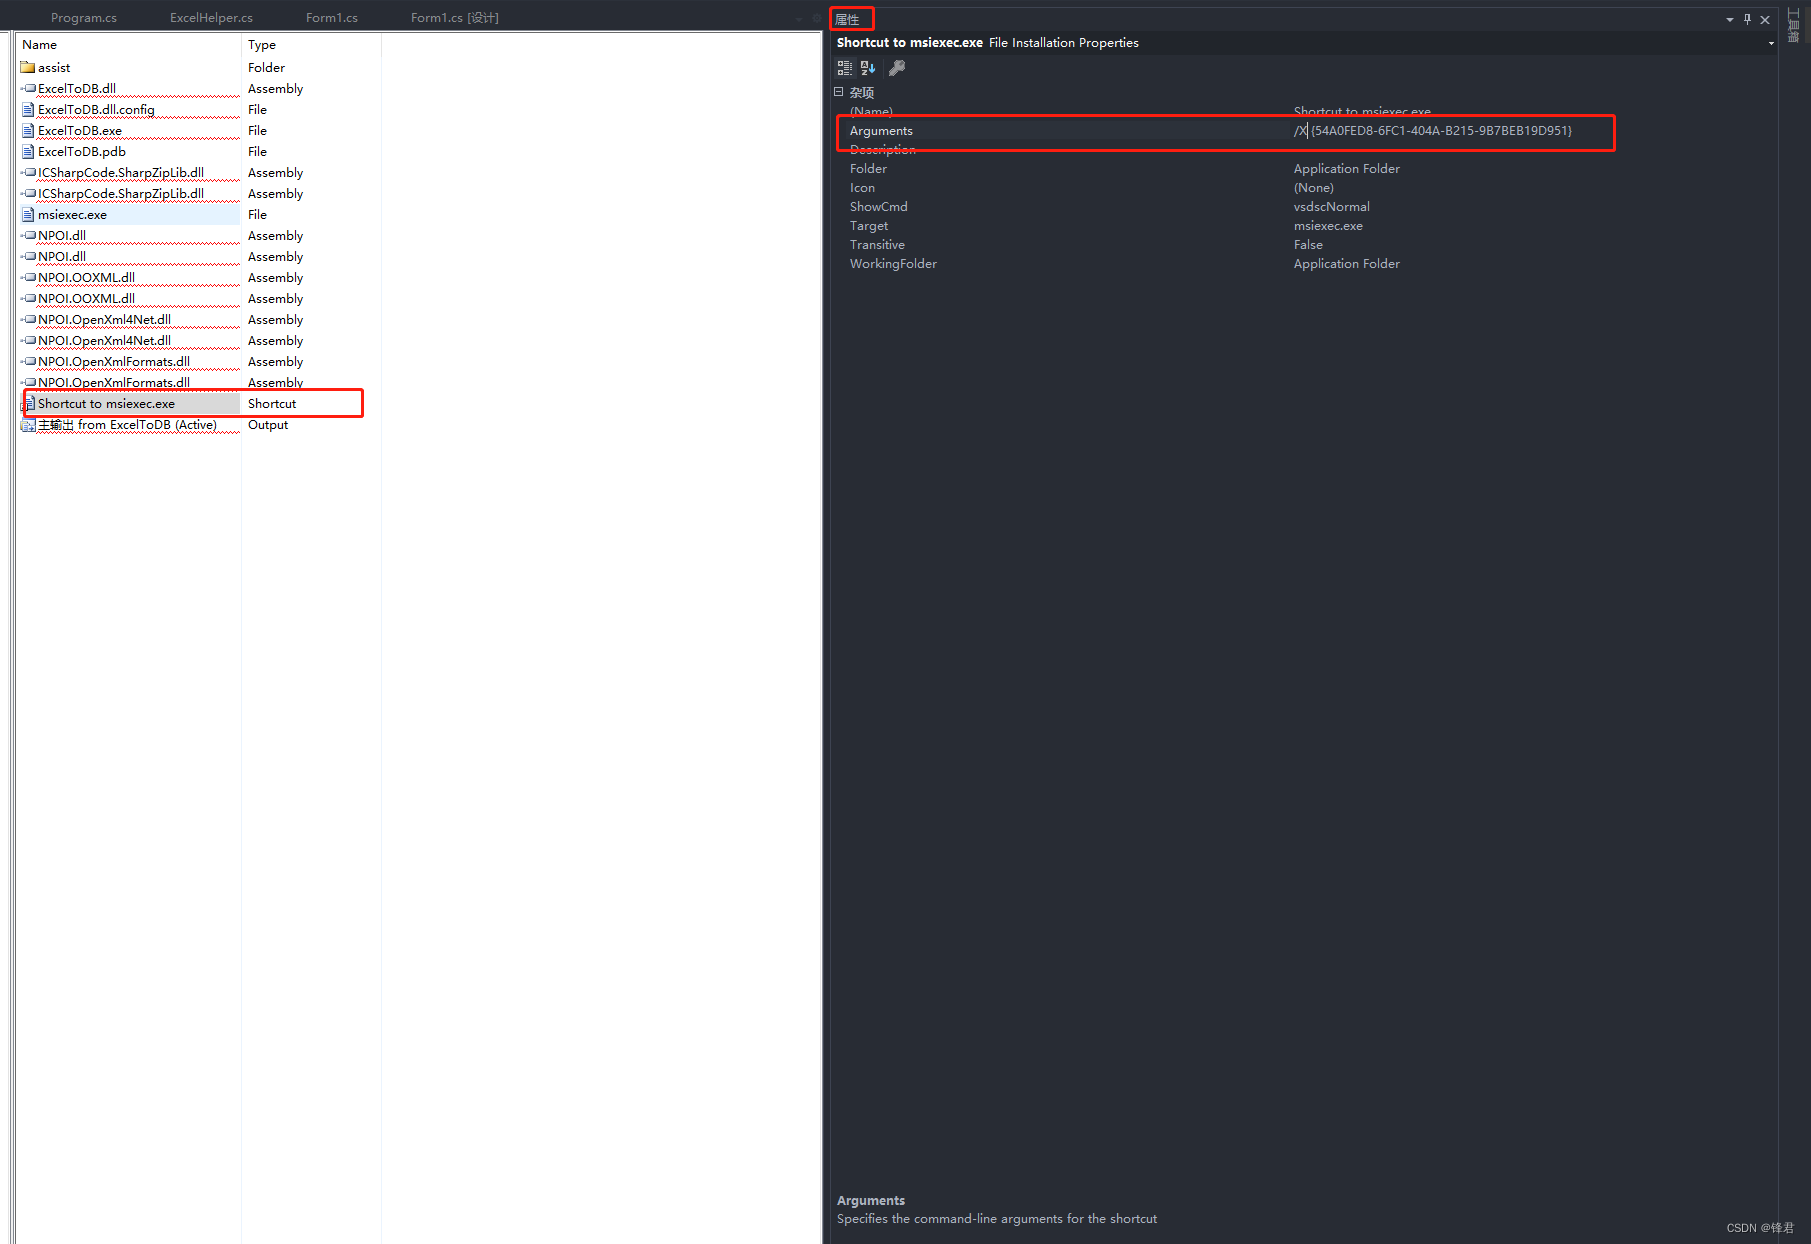Viewport: 1811px width, 1244px height.
Task: Switch to the ExcelHelper.cs tab
Action: pos(211,18)
